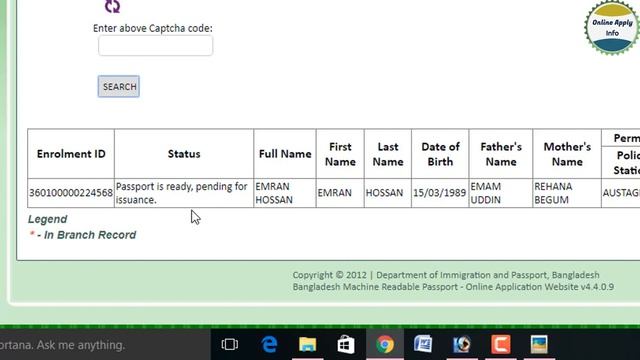Select enrolment ID 360100000224568 cell
Viewport: 640px width, 360px height.
(71, 193)
